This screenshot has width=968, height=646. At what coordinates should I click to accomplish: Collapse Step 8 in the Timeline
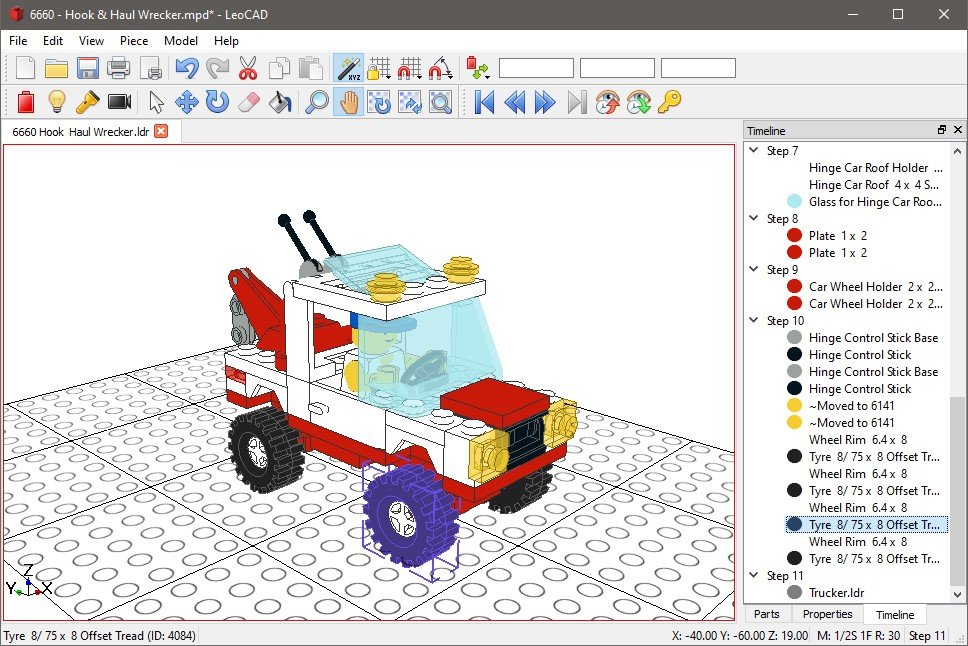pyautogui.click(x=753, y=218)
